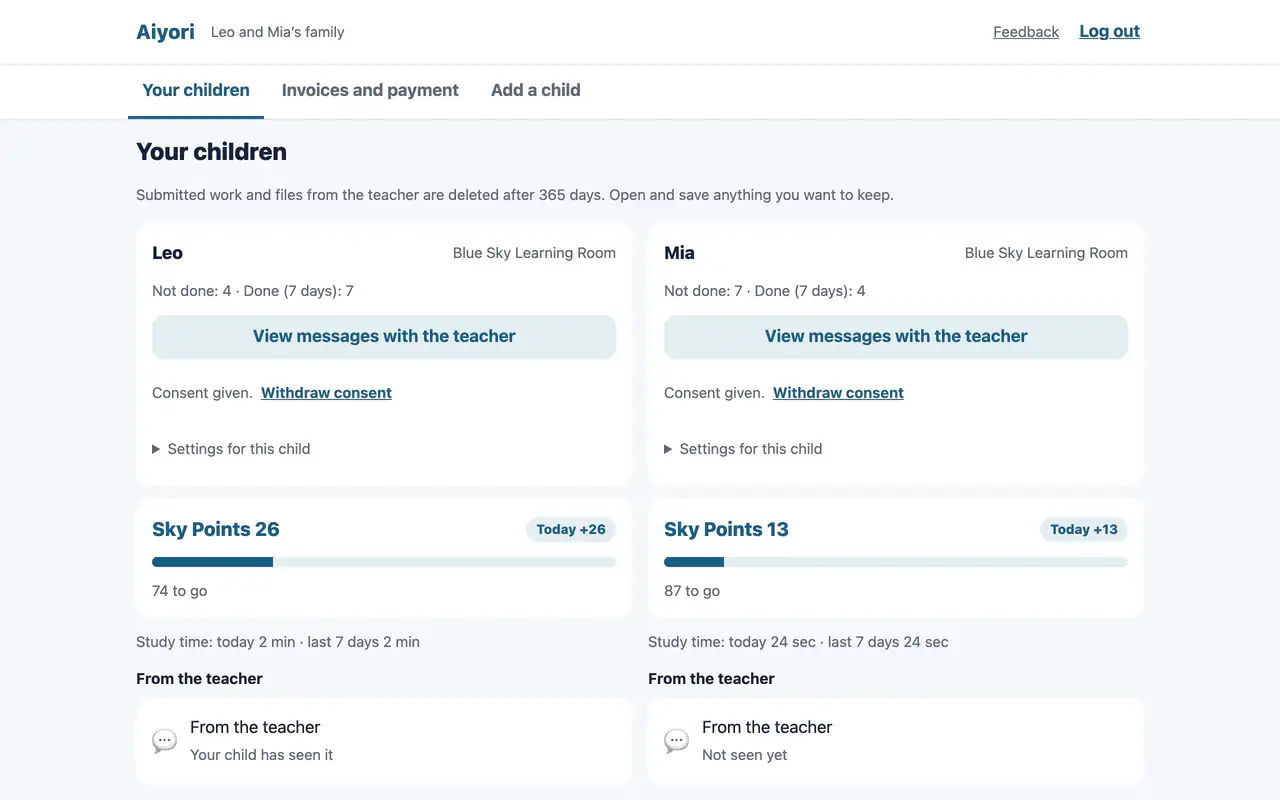Click the '87 to go' text
The image size is (1280, 800).
click(x=692, y=591)
